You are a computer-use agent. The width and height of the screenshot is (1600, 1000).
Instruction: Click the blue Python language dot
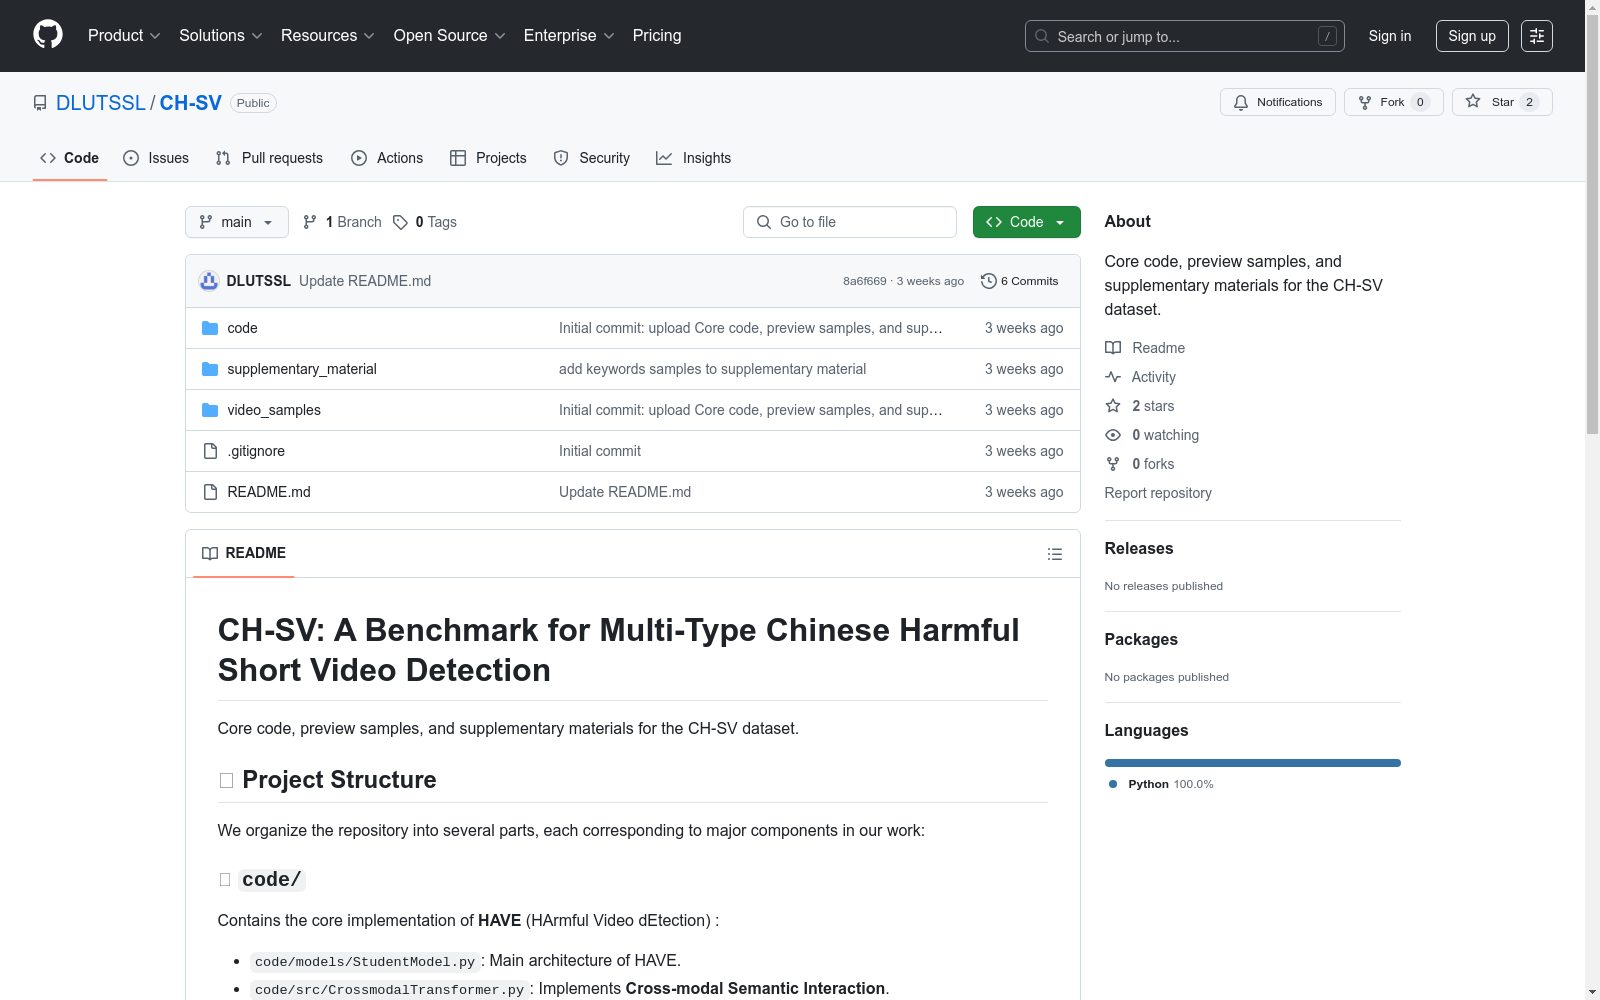click(1113, 784)
